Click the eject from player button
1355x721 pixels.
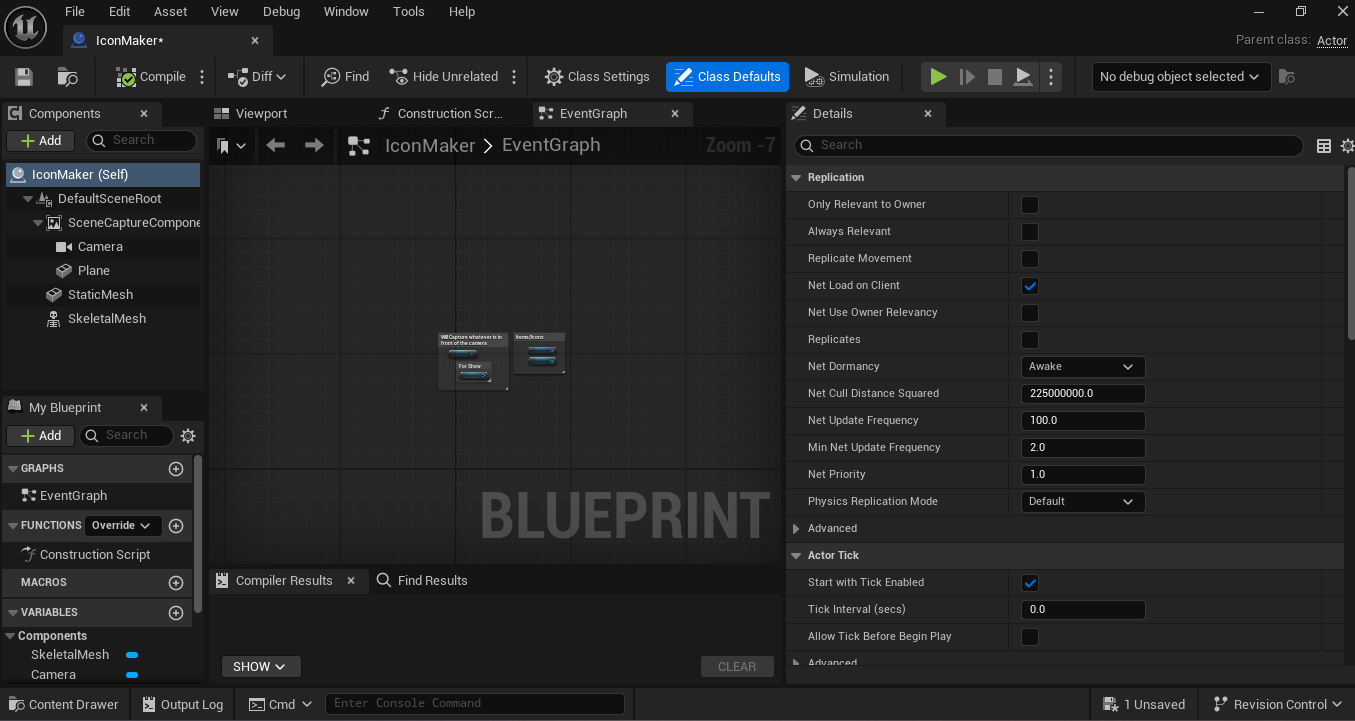tap(1023, 77)
